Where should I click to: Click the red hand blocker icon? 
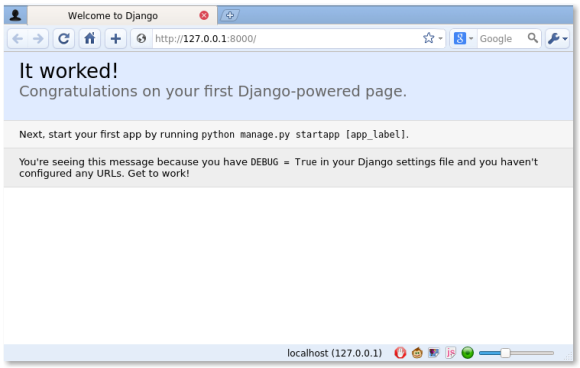tap(400, 352)
